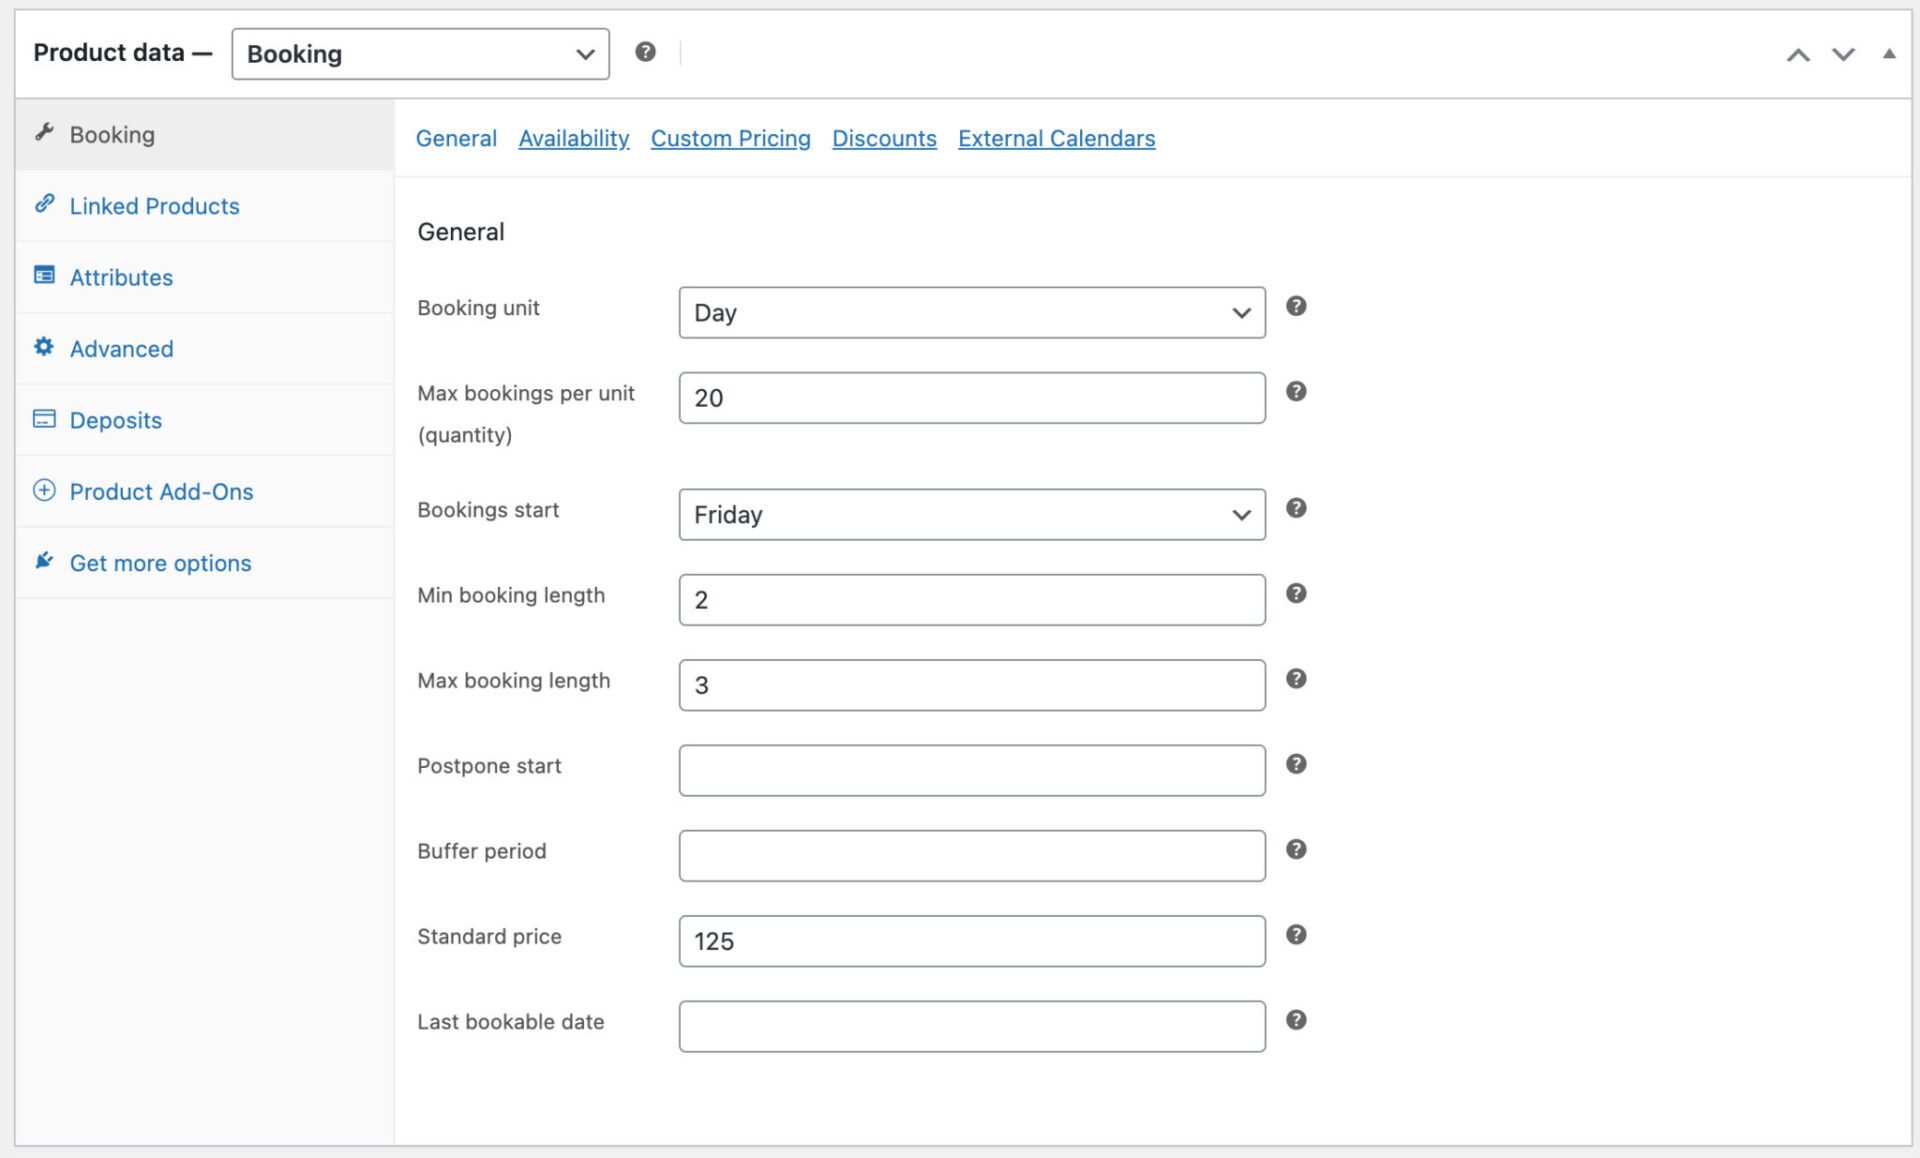Click the Last bookable date help icon
This screenshot has width=1920, height=1158.
(x=1296, y=1020)
